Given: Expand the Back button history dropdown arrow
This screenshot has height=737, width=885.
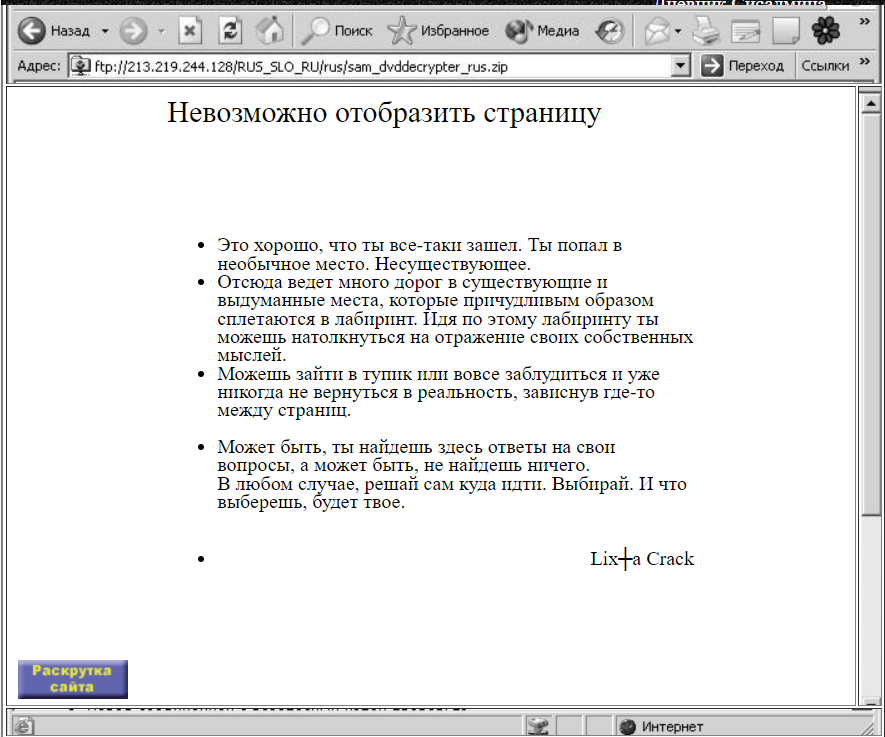Looking at the screenshot, I should pyautogui.click(x=105, y=31).
